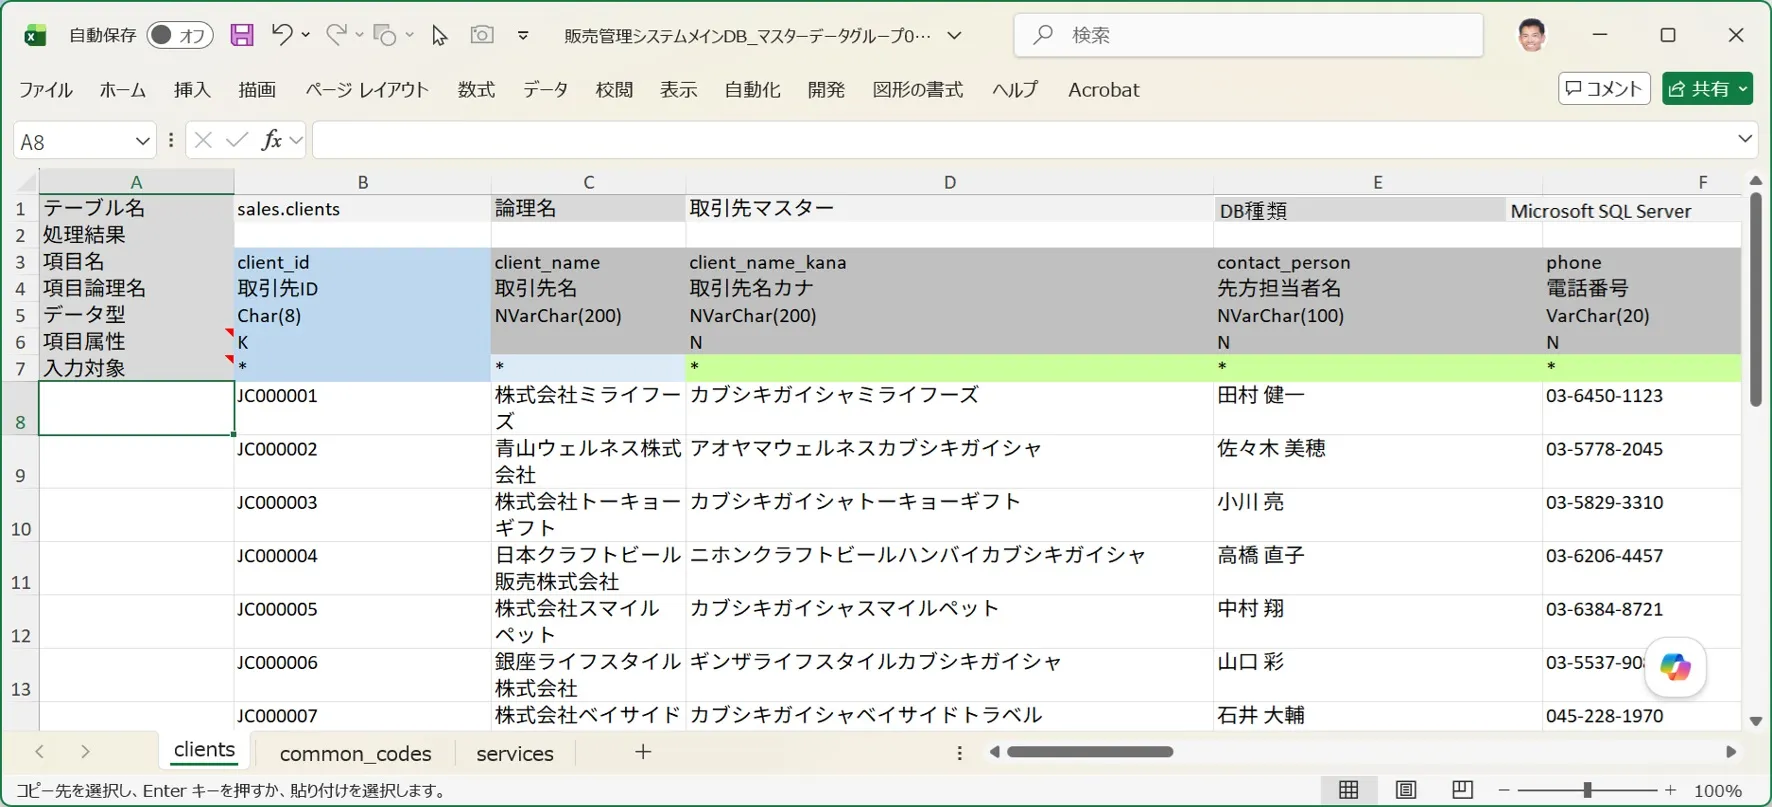The width and height of the screenshot is (1772, 807).
Task: Click the formula bar input area
Action: [x=1022, y=140]
